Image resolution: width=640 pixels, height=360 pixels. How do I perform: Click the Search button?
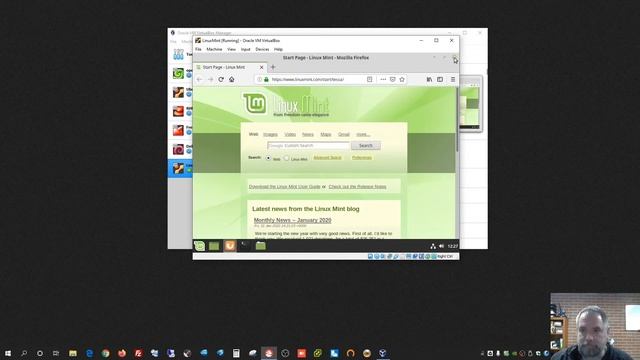point(365,145)
